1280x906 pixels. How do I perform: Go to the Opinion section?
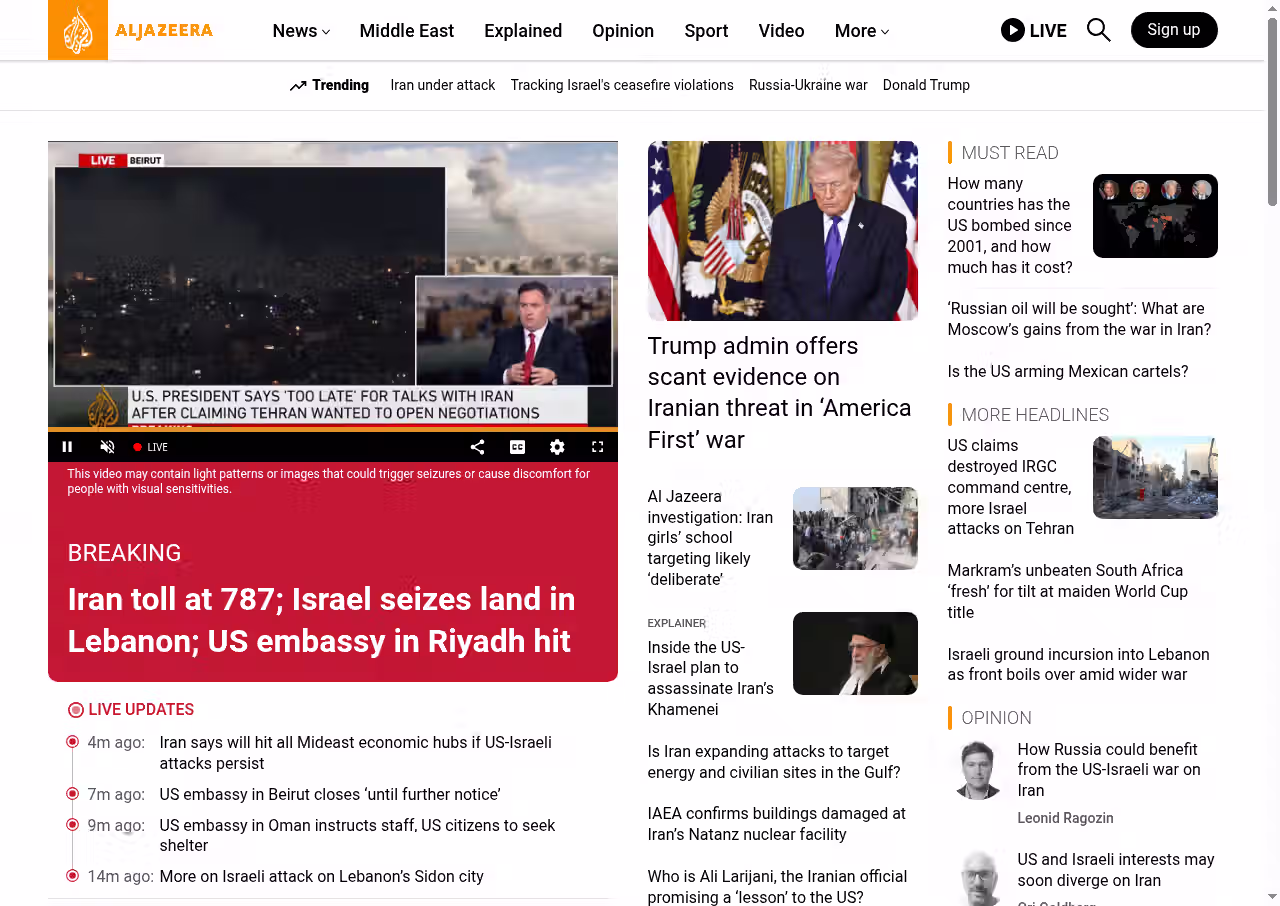622,31
